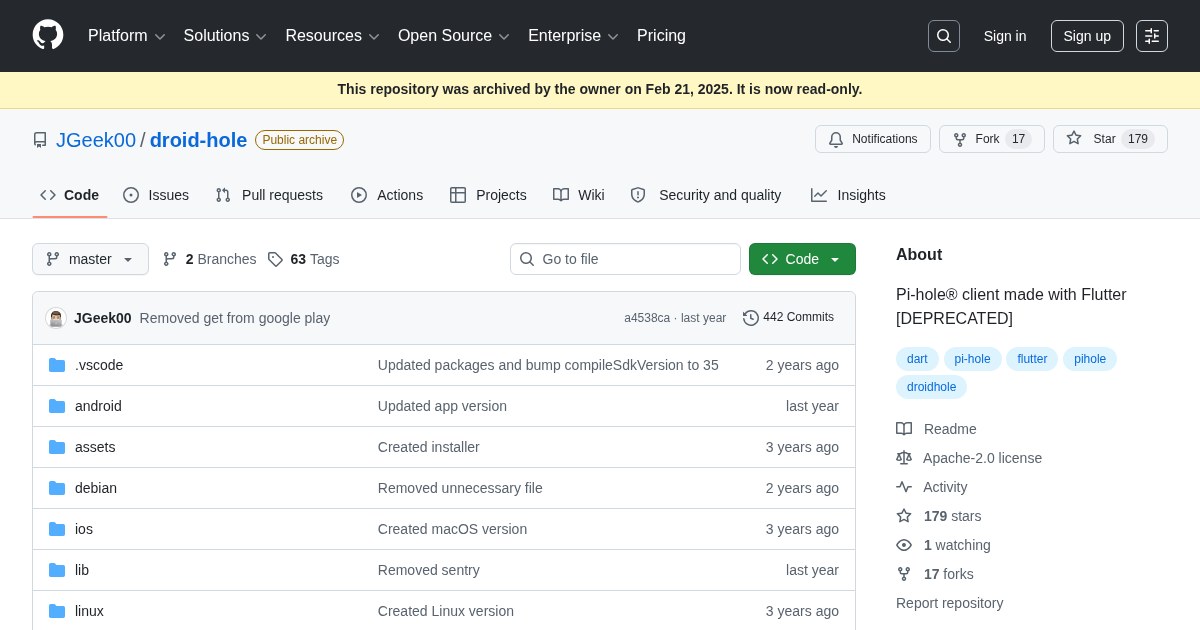Click the assets folder icon

point(57,447)
